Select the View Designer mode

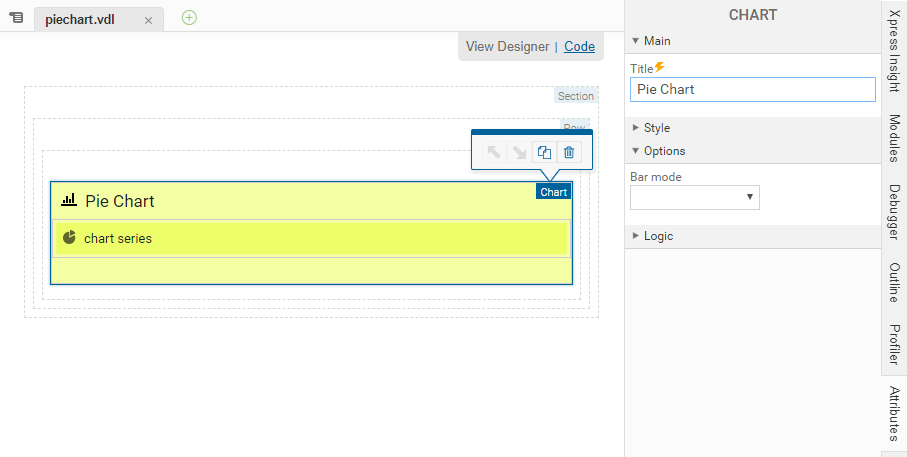click(x=507, y=46)
